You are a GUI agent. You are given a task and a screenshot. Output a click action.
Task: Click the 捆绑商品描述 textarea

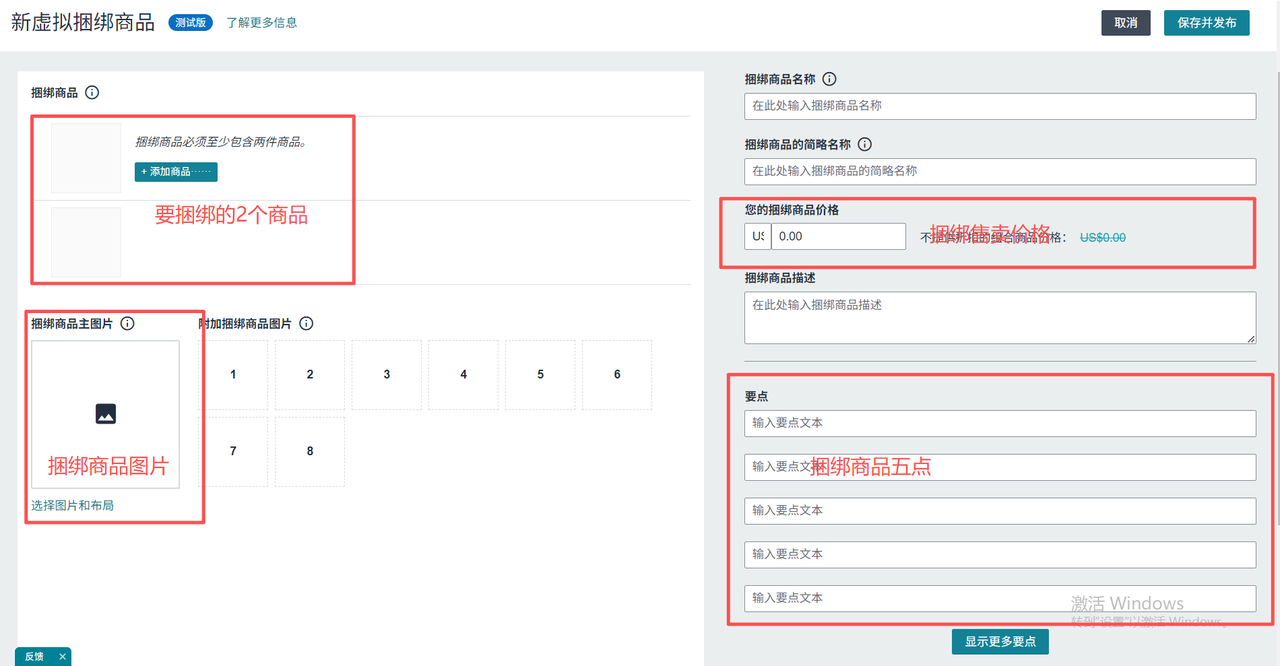click(1000, 317)
